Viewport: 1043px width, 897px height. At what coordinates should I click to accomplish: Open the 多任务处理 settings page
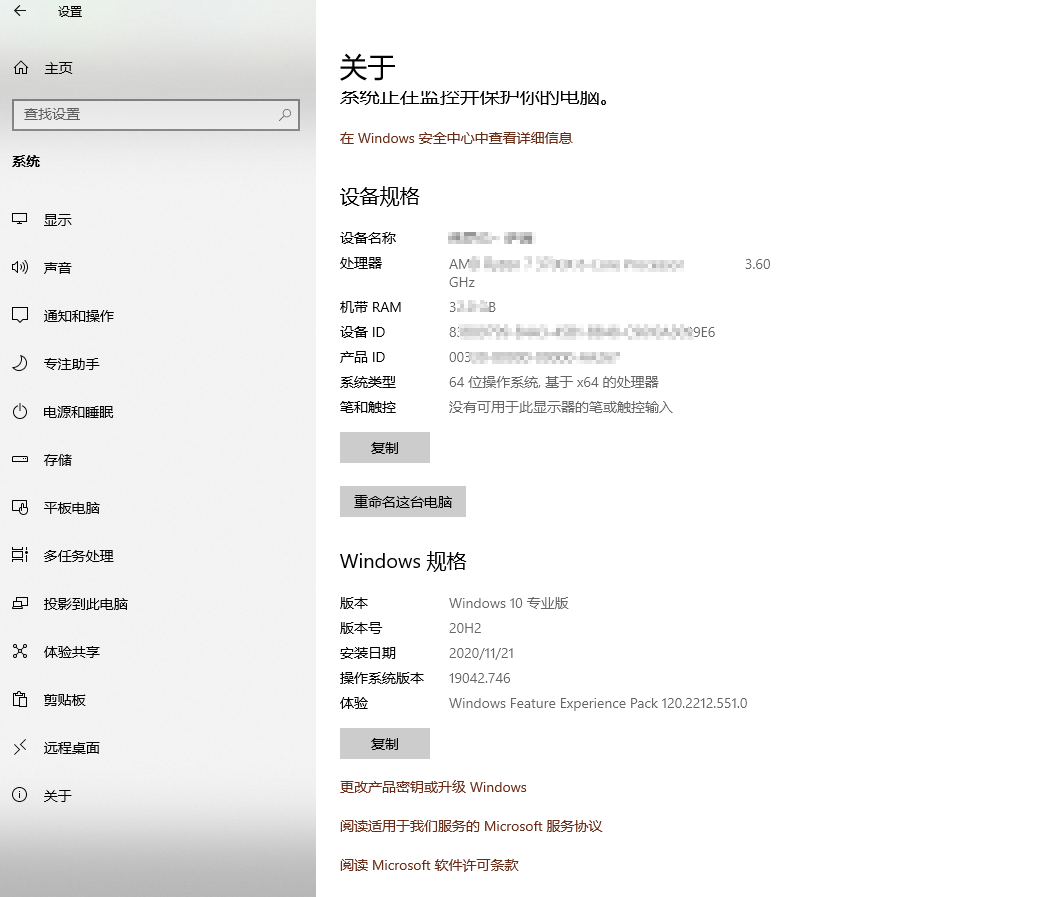tap(158, 555)
